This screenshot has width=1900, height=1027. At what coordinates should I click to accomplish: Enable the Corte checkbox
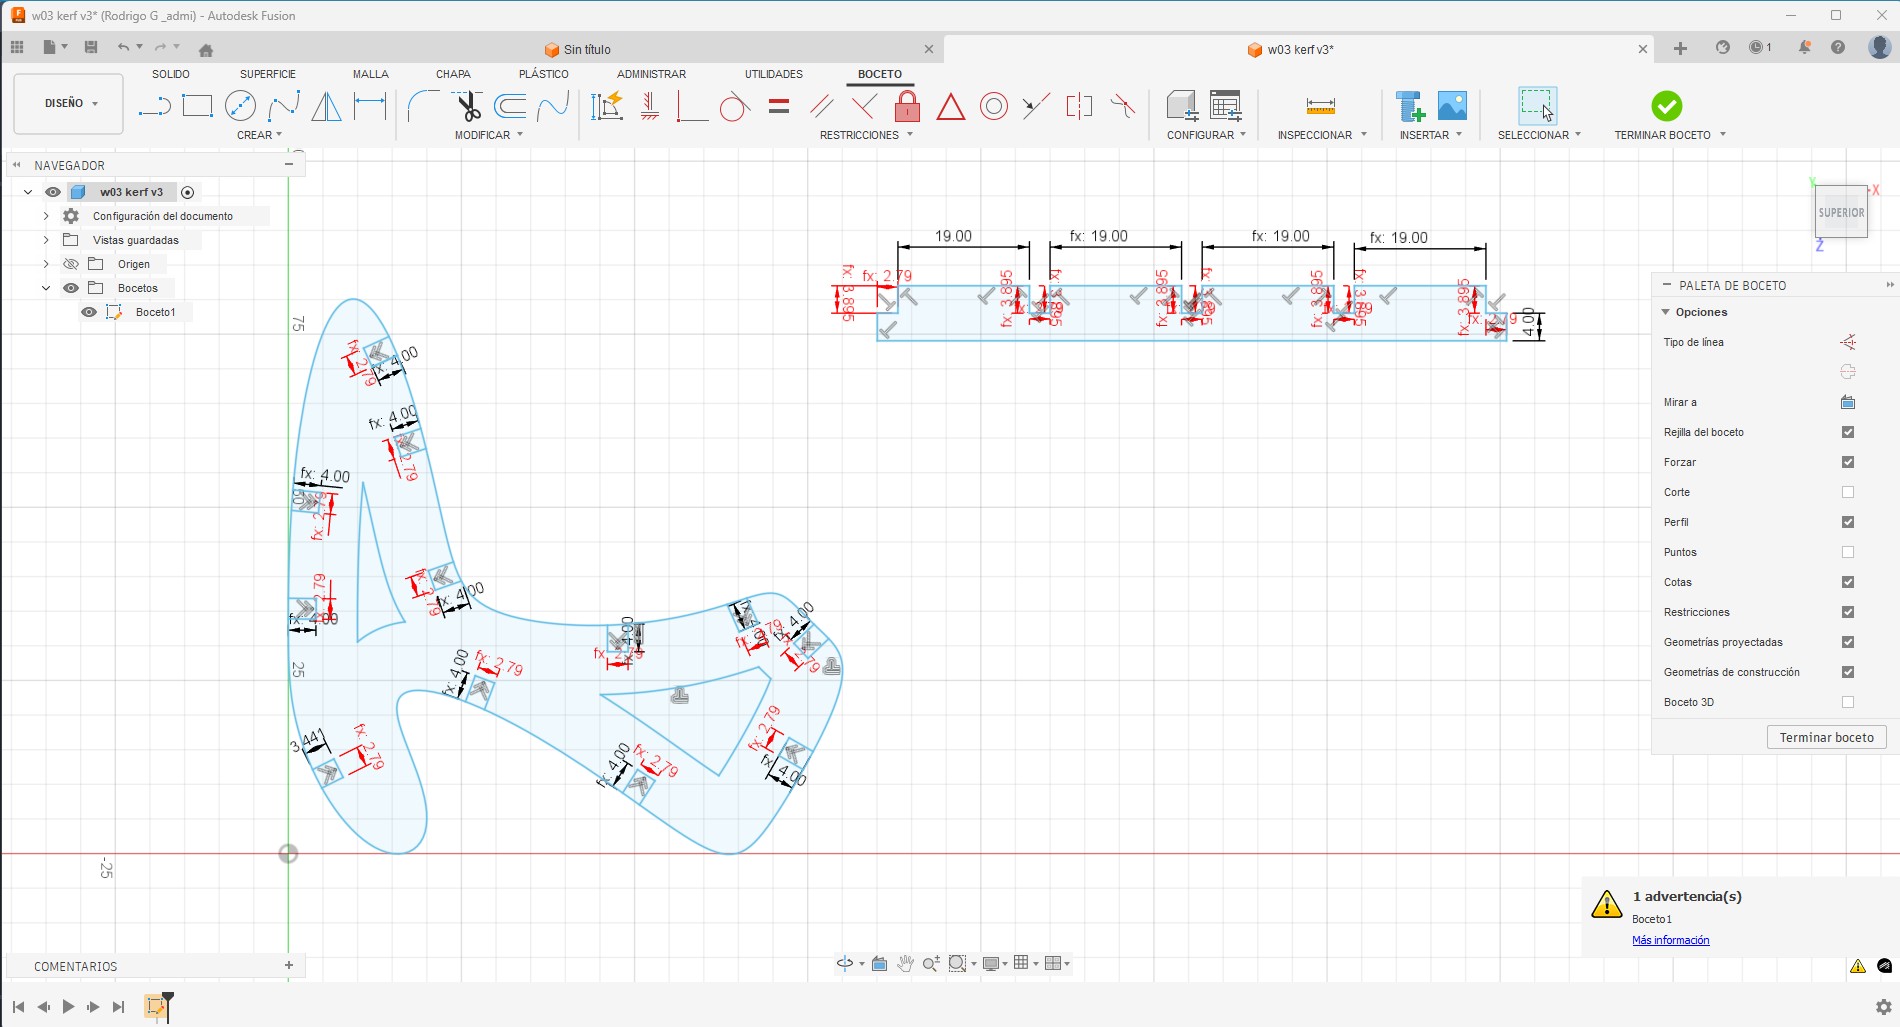(1848, 492)
